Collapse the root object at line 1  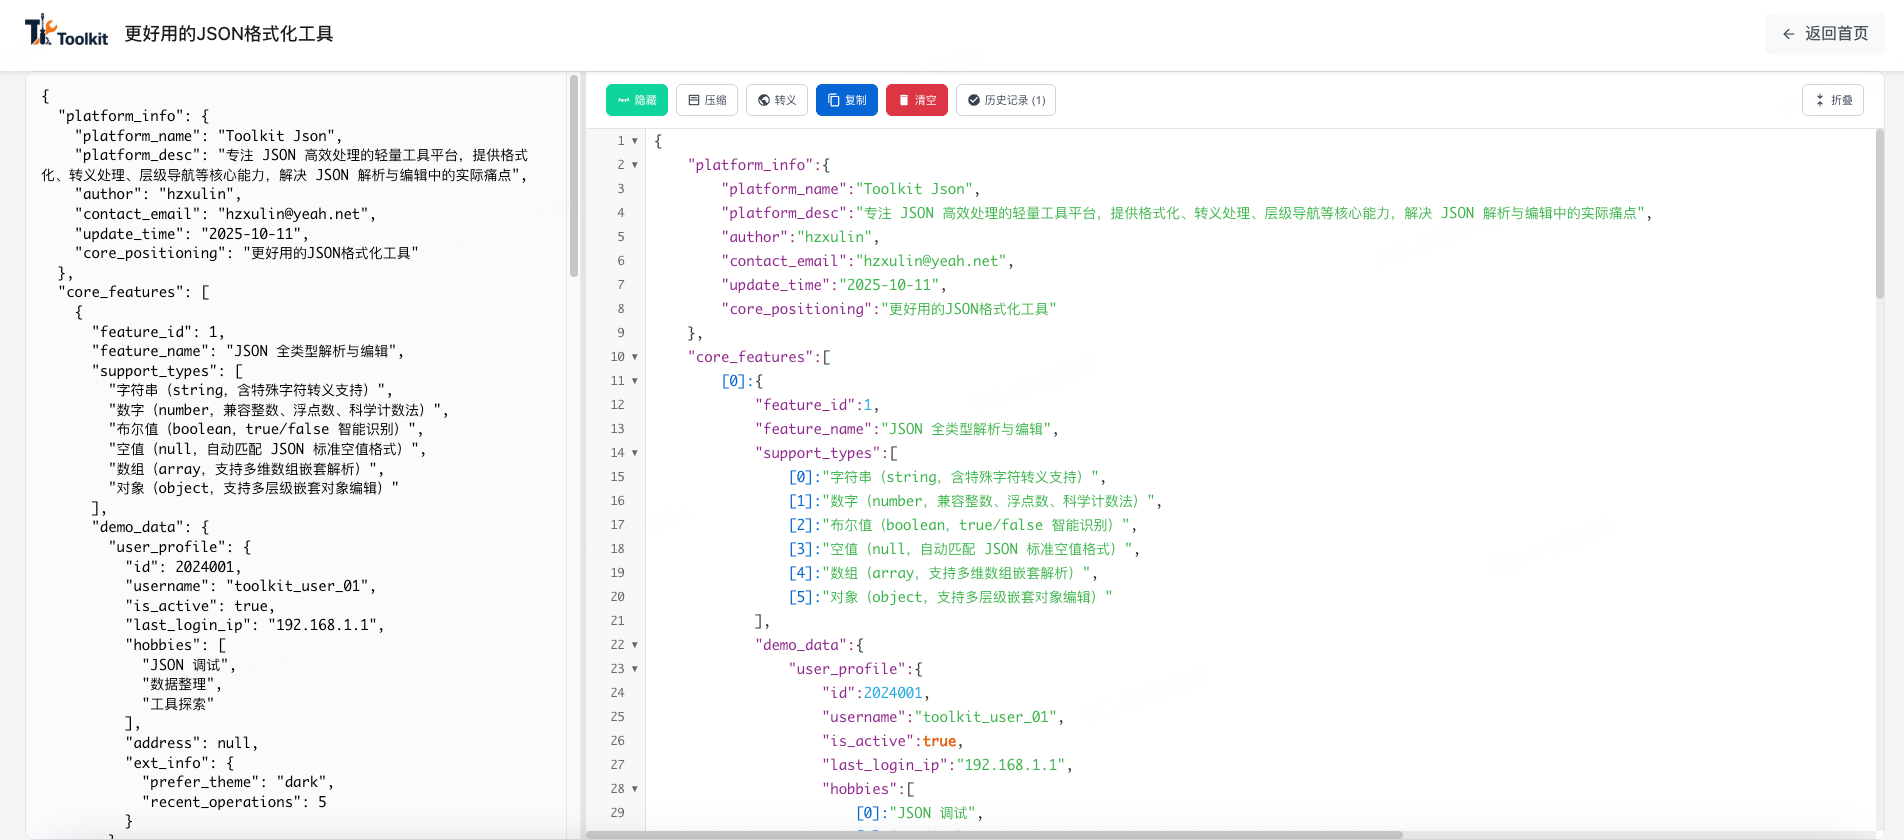(x=635, y=141)
